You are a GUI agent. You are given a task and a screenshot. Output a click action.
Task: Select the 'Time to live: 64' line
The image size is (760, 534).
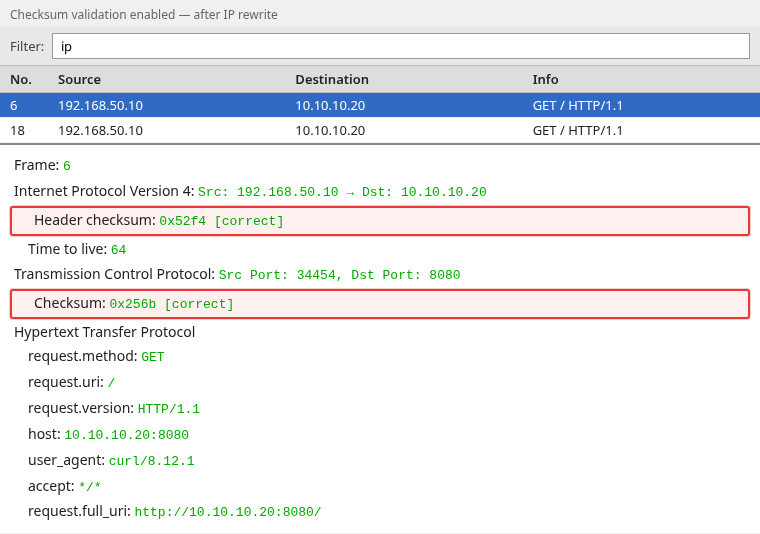(x=77, y=249)
